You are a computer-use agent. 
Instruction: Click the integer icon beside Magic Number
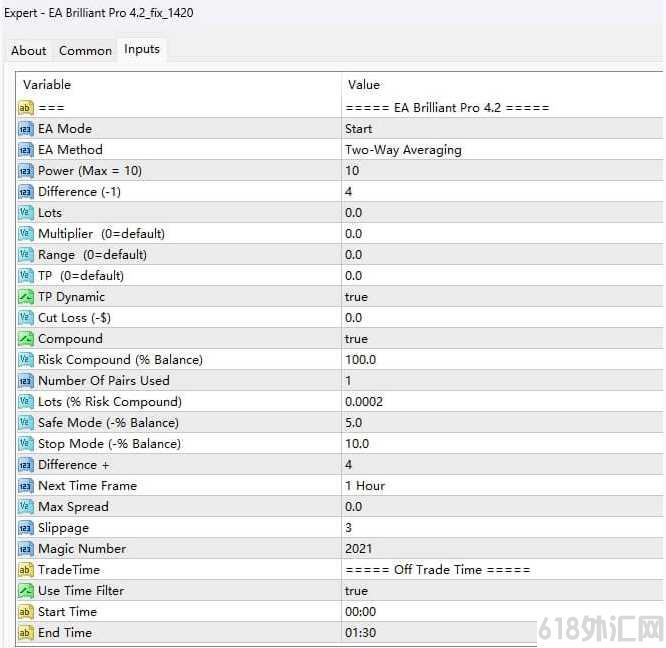25,549
